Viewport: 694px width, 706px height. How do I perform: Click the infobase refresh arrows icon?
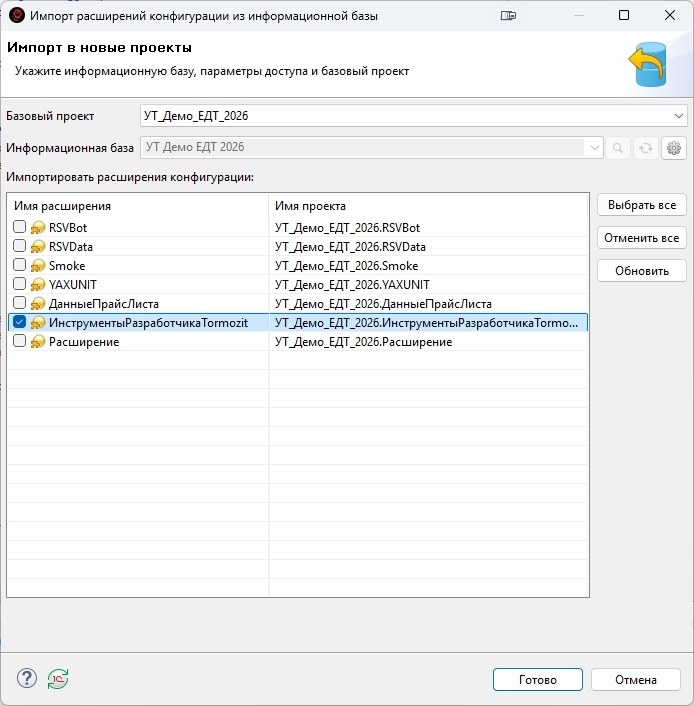(x=646, y=148)
